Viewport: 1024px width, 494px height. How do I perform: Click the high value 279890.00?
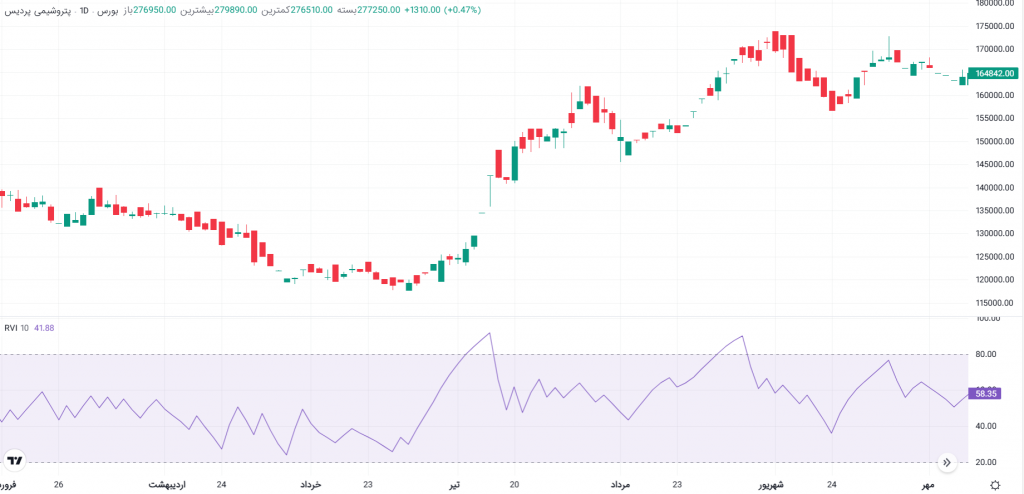click(236, 10)
